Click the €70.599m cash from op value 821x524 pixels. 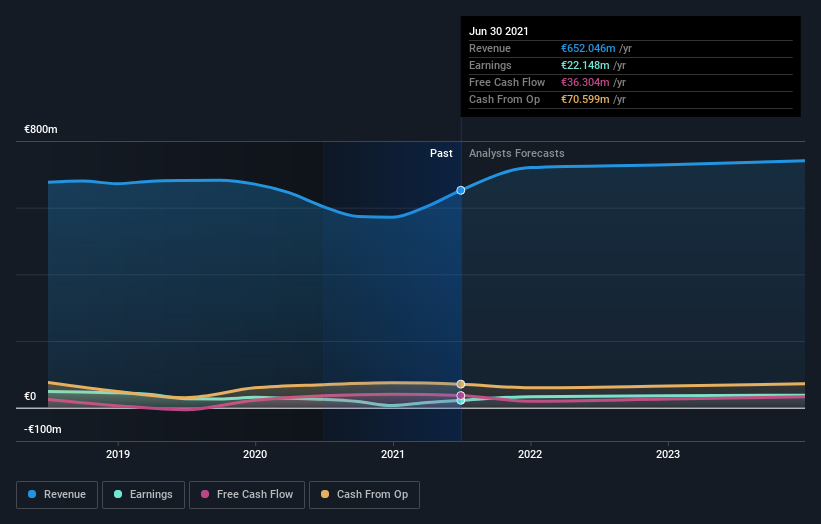[x=585, y=99]
